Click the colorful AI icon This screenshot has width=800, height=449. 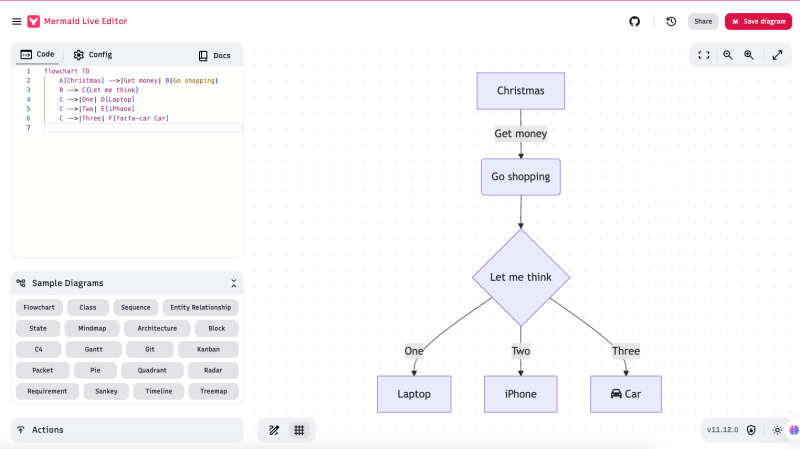pos(794,430)
